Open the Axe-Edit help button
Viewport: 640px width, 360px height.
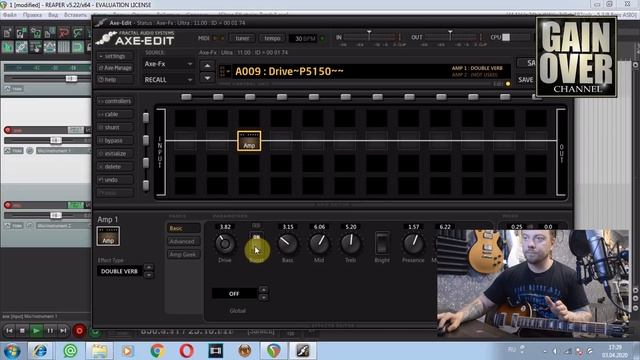click(x=115, y=80)
